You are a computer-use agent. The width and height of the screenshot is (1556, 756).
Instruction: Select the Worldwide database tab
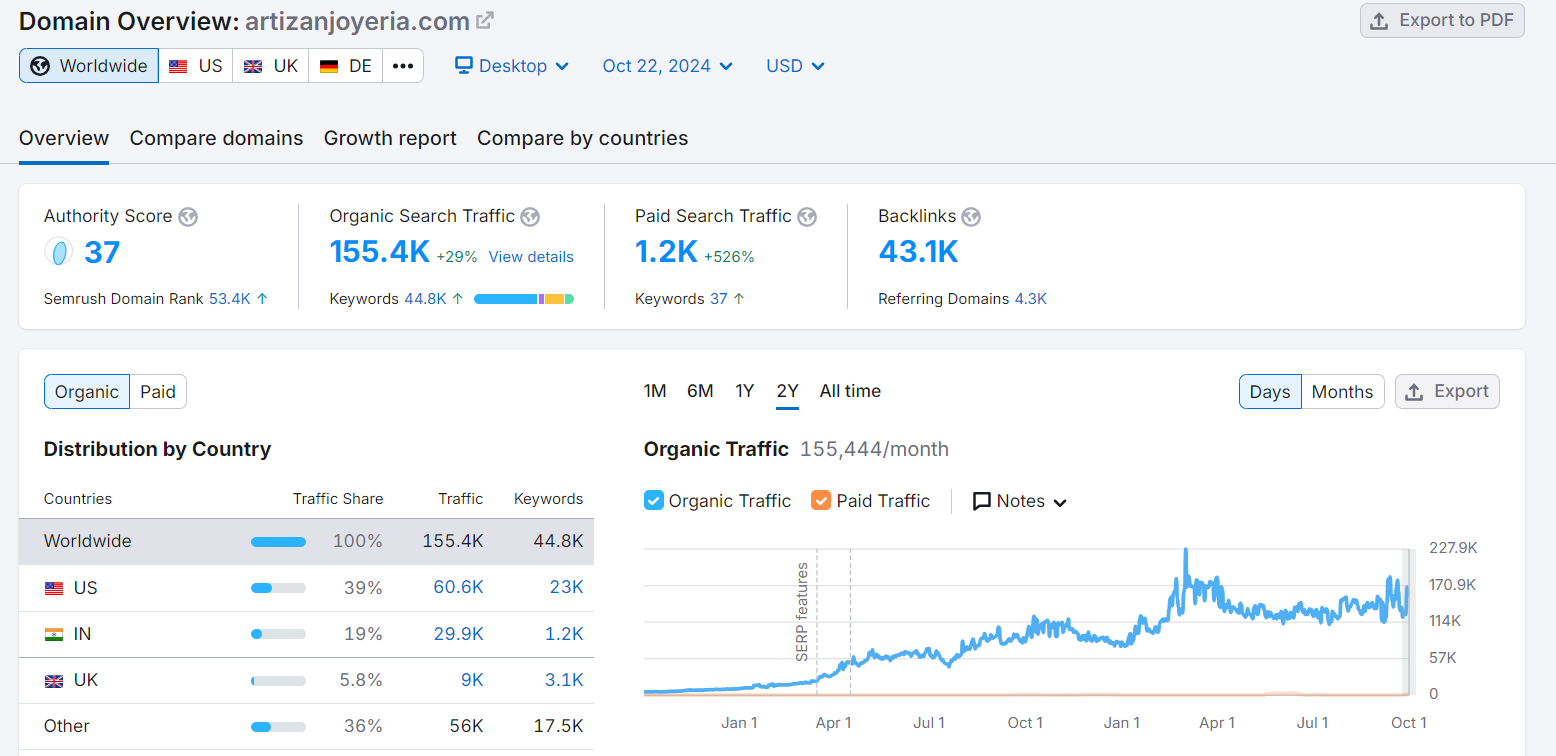[89, 66]
